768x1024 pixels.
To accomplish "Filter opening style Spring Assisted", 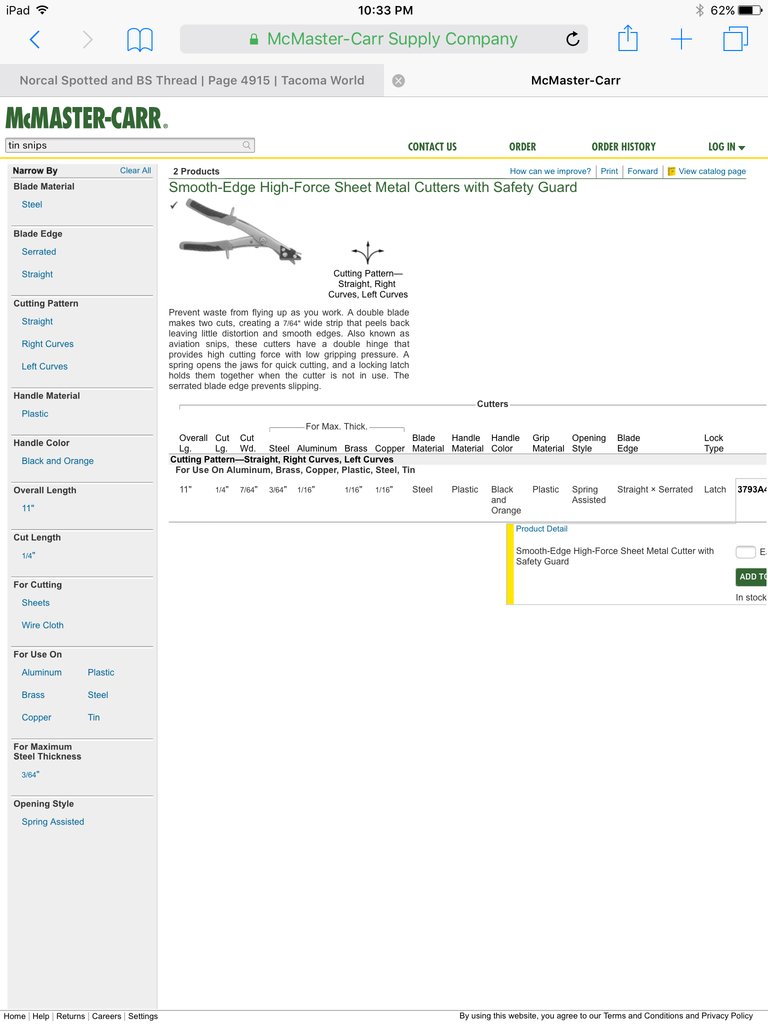I will tap(53, 822).
